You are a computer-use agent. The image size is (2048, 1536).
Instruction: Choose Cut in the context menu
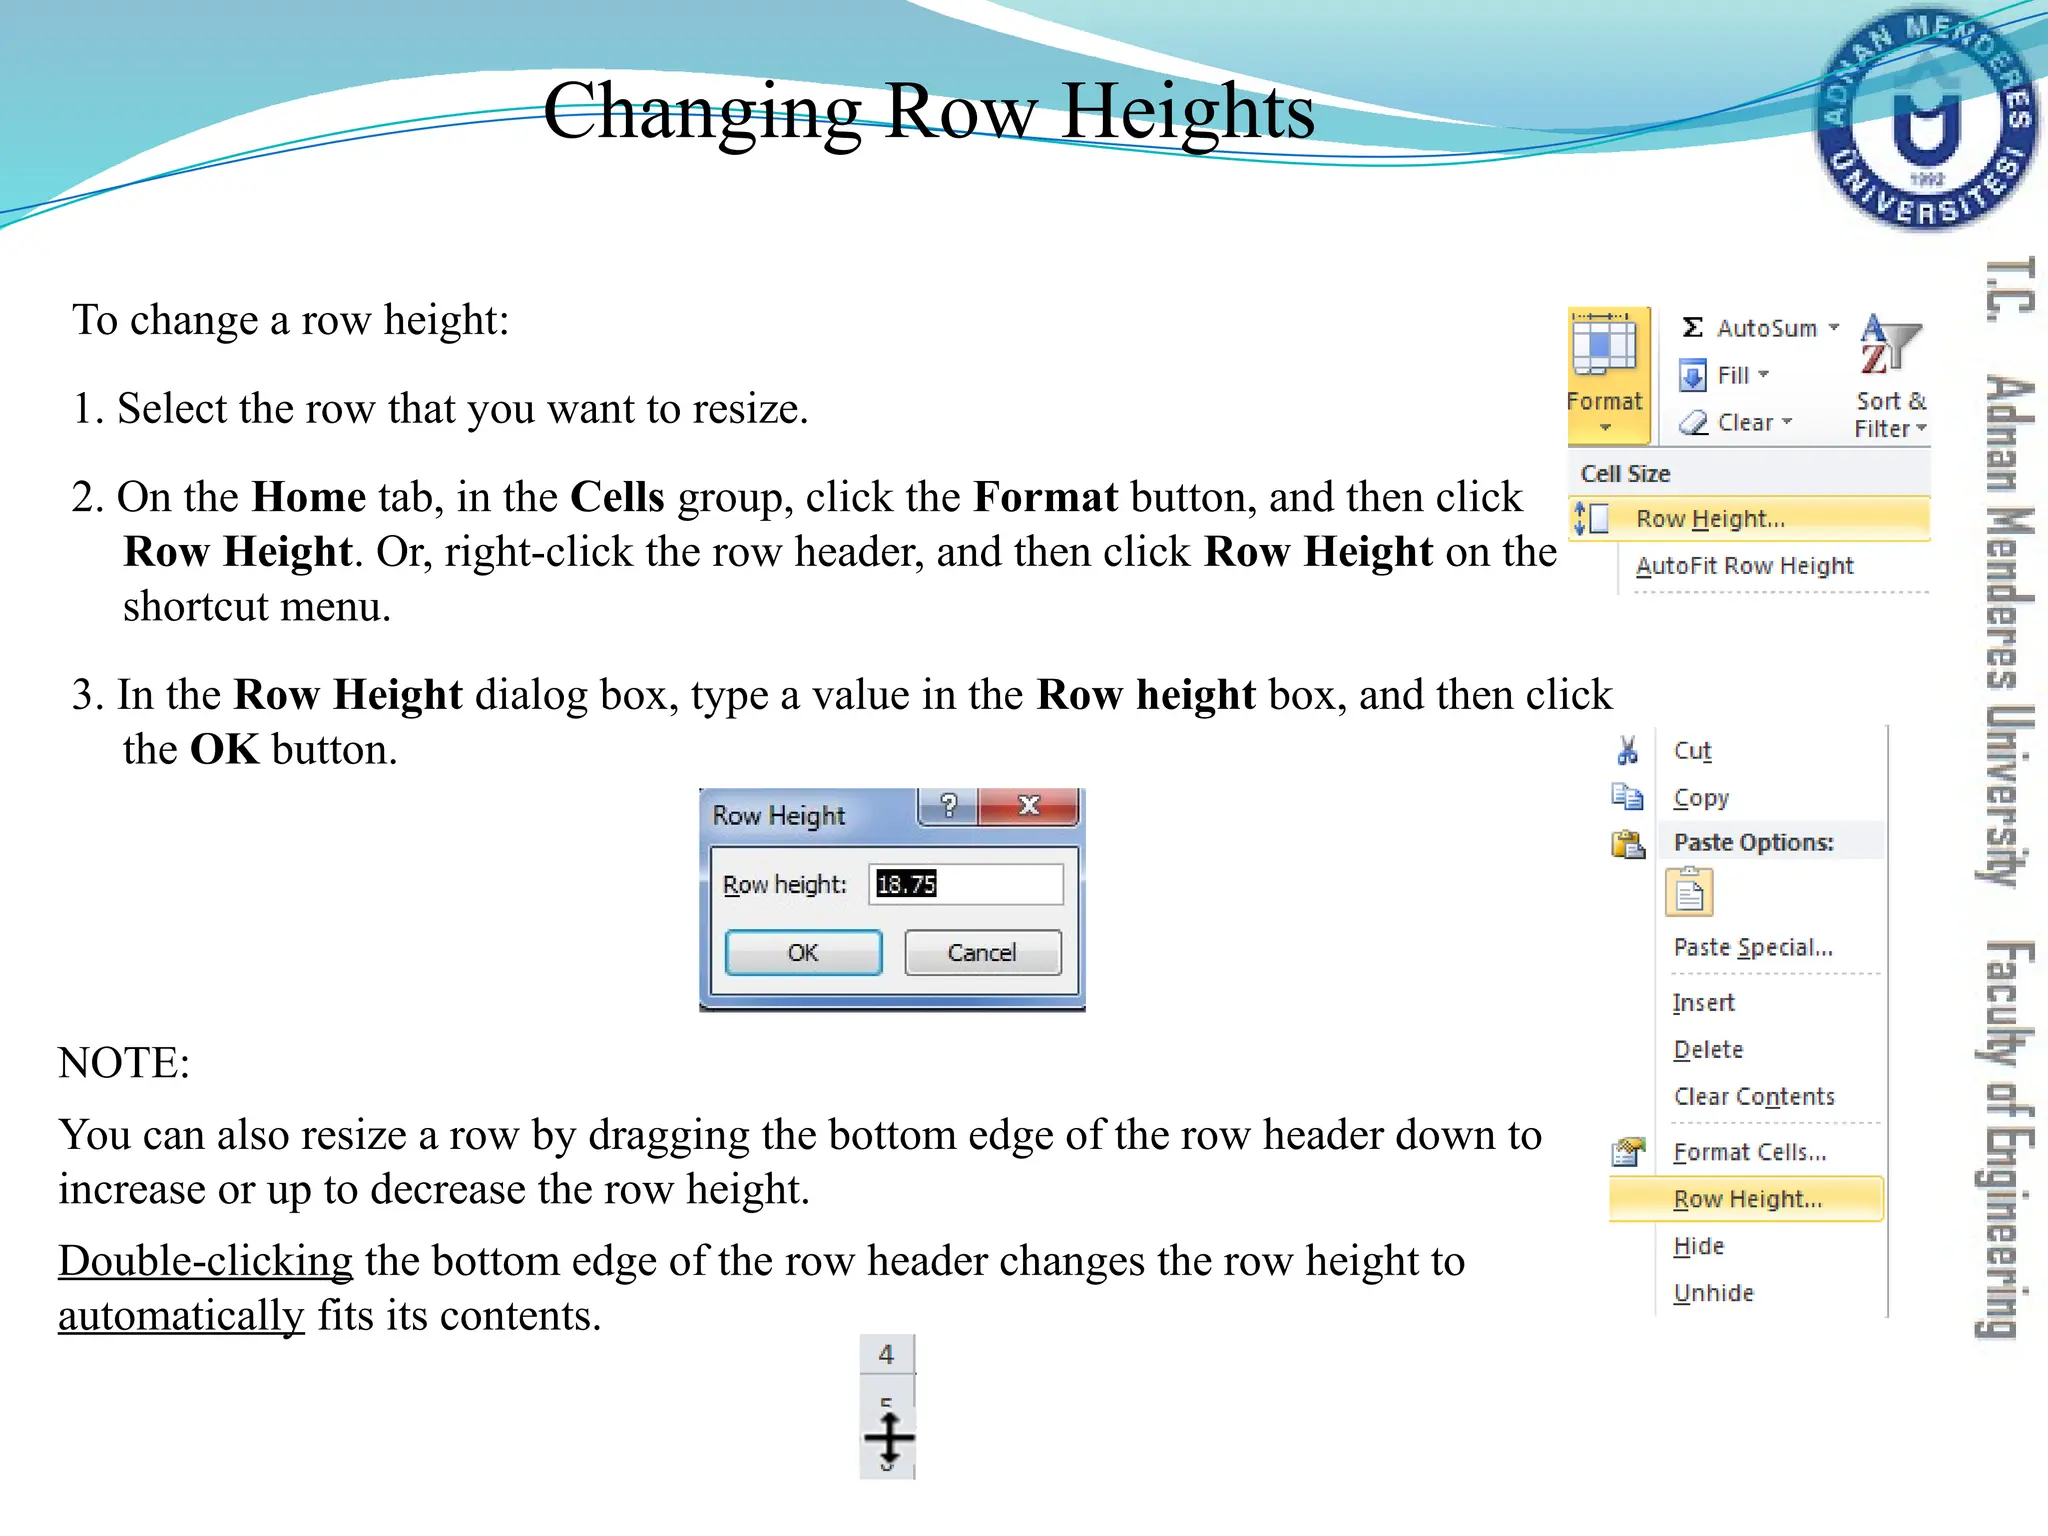[1692, 751]
